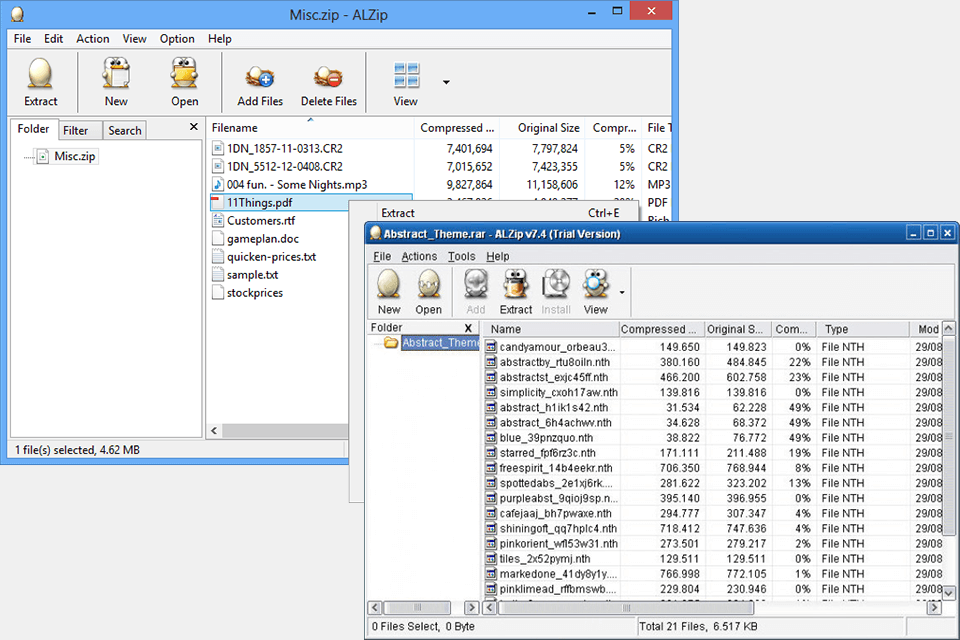Click New egg icon in Abstract_Theme.rar window
Image resolution: width=960 pixels, height=640 pixels.
389,284
